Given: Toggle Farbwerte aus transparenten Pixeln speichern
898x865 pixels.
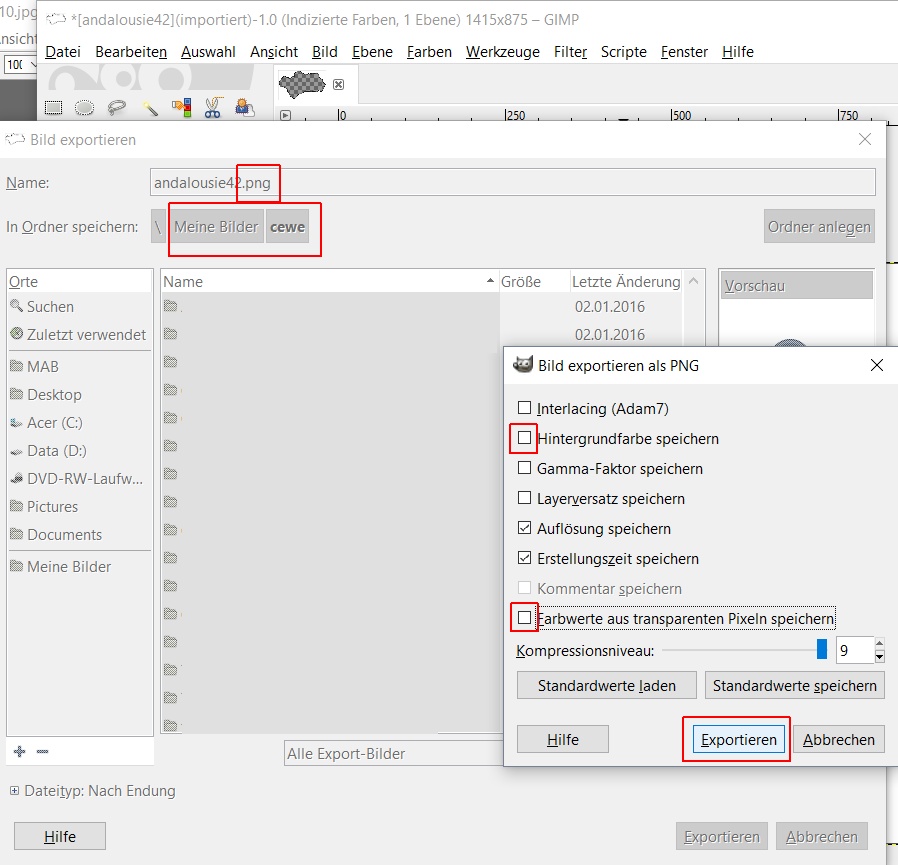Looking at the screenshot, I should 524,618.
